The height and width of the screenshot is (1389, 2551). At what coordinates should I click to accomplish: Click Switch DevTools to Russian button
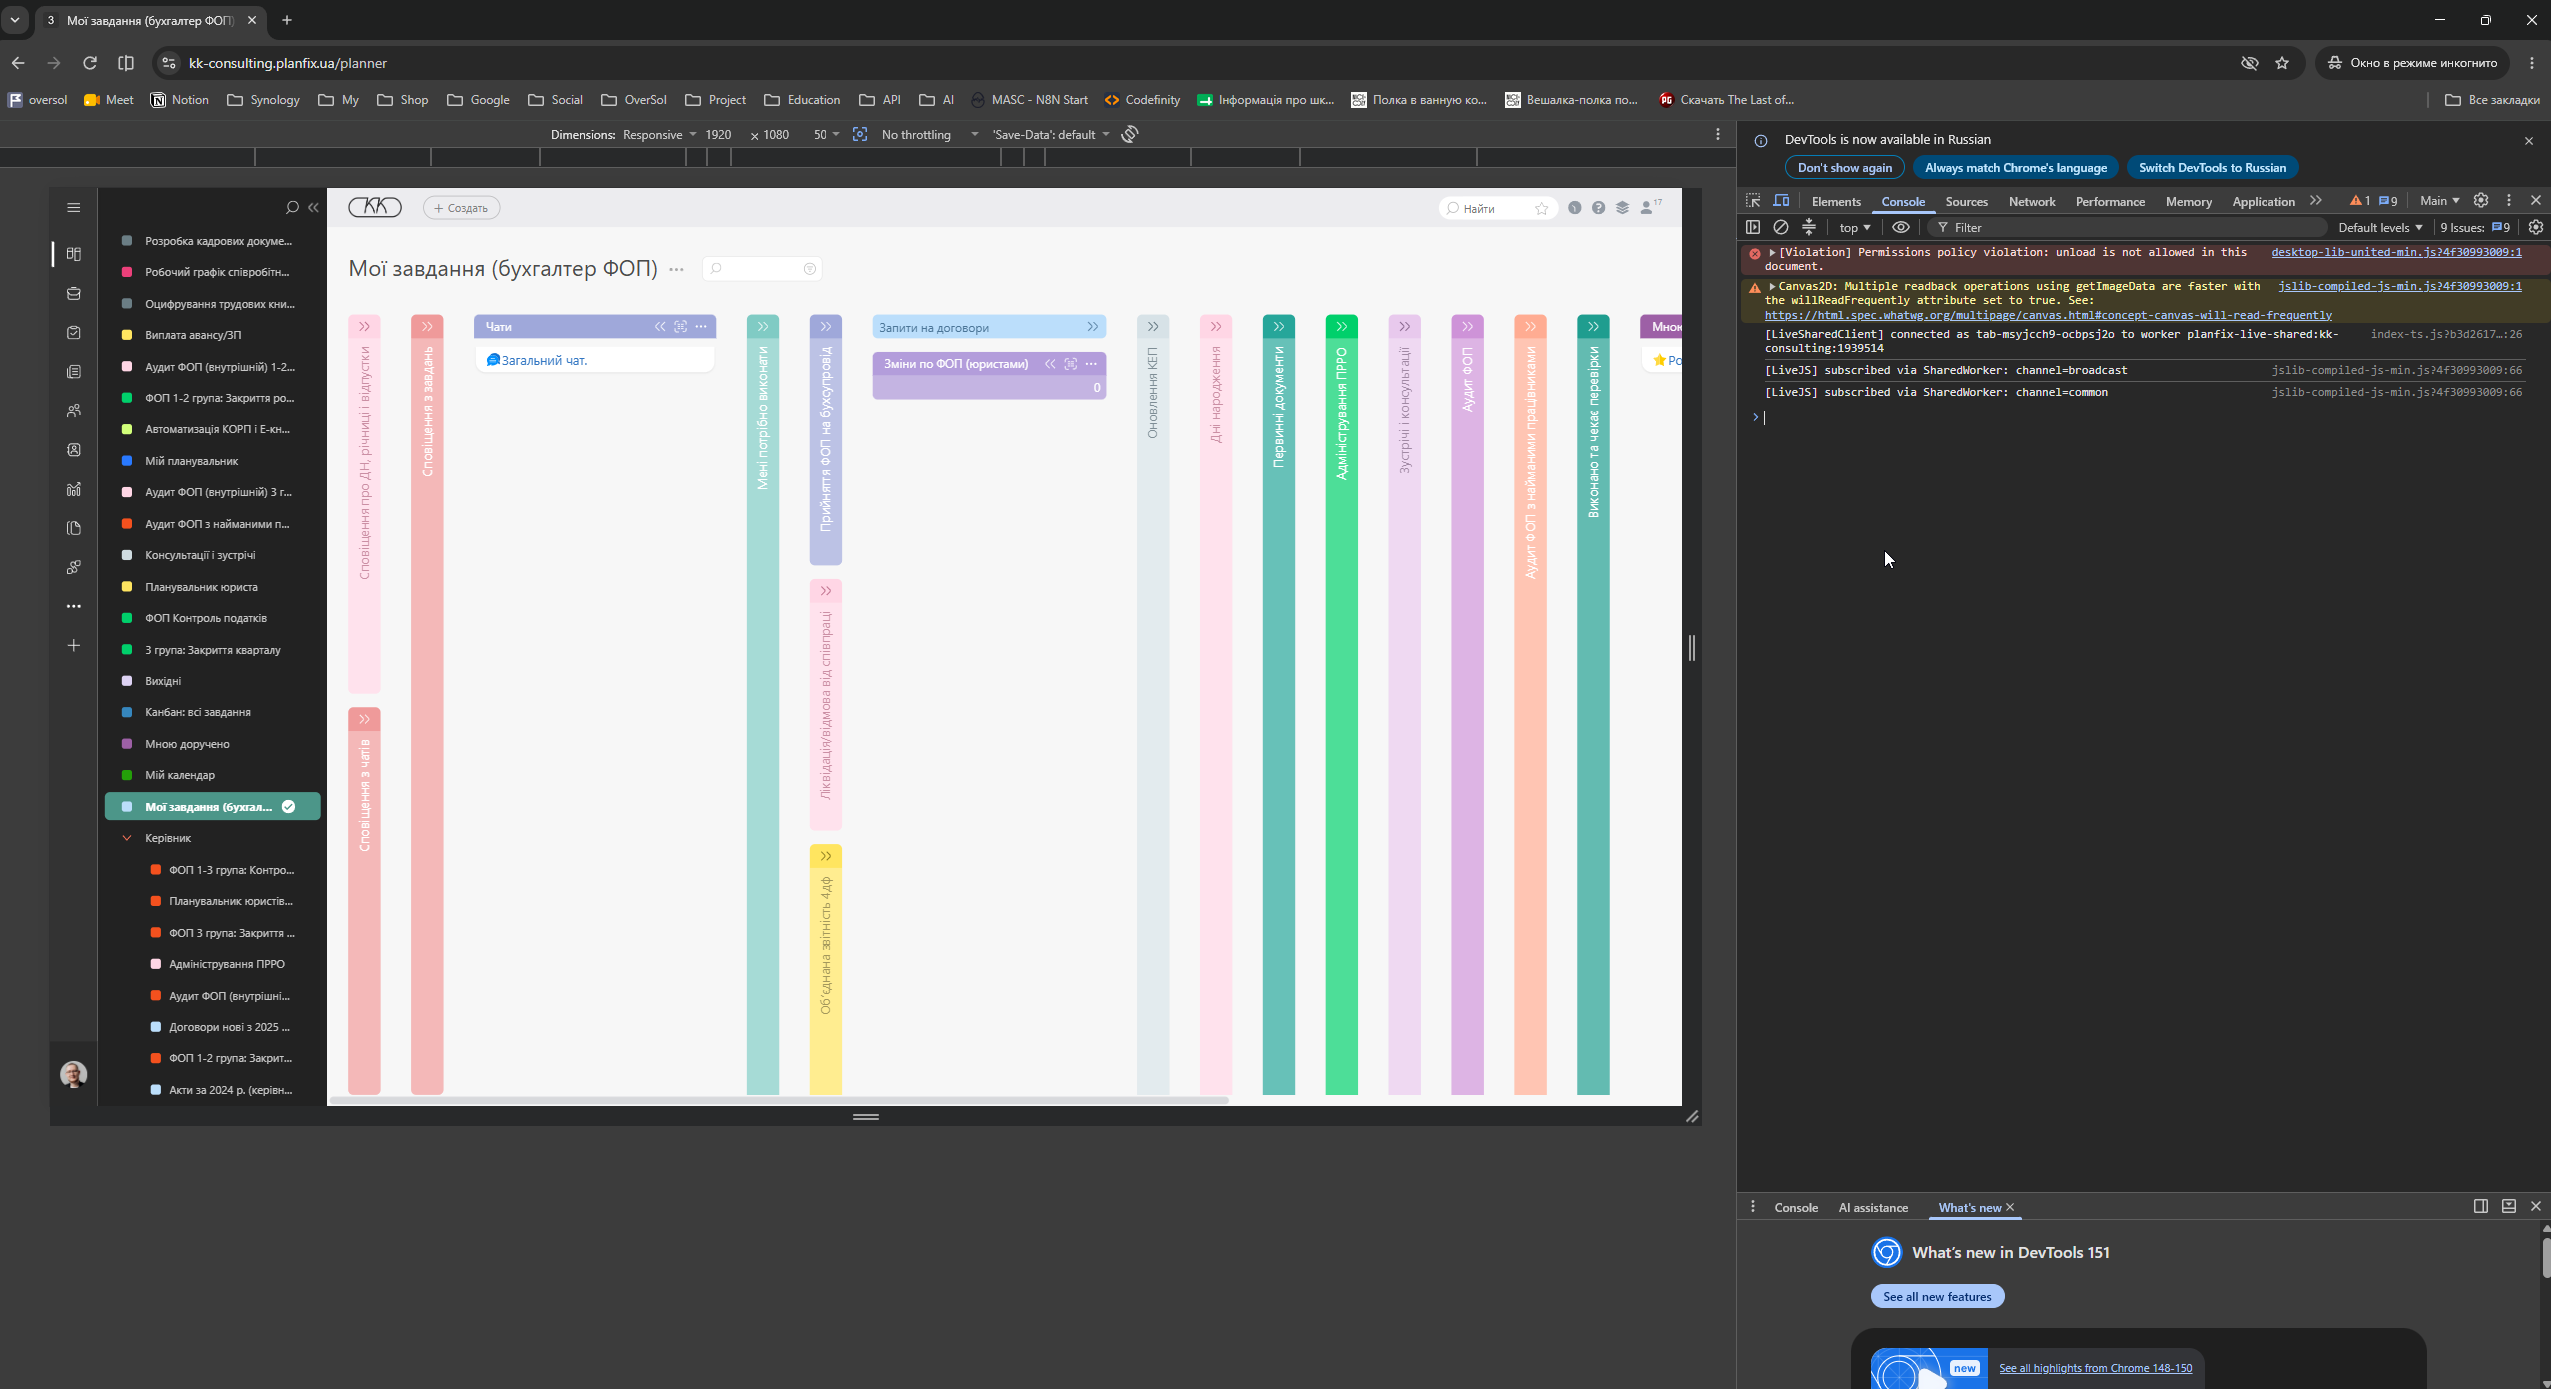(2212, 167)
